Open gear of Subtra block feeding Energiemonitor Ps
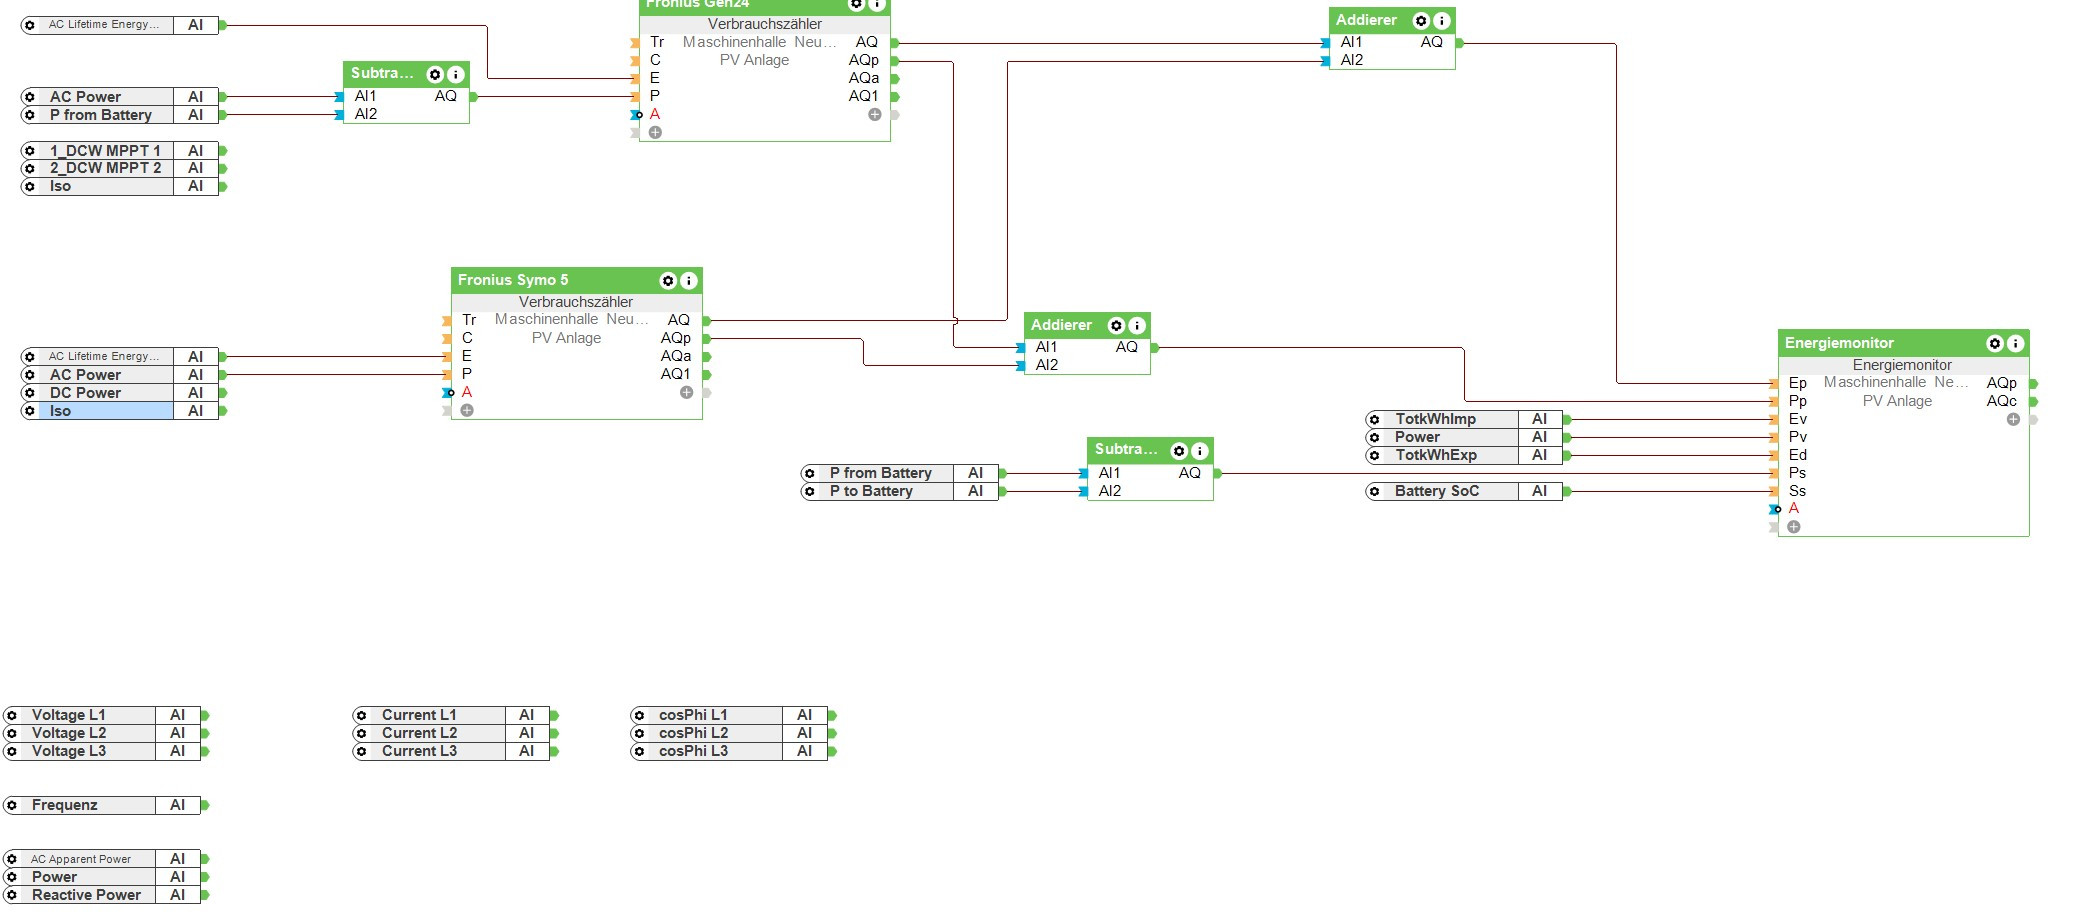2086x914 pixels. point(1179,451)
